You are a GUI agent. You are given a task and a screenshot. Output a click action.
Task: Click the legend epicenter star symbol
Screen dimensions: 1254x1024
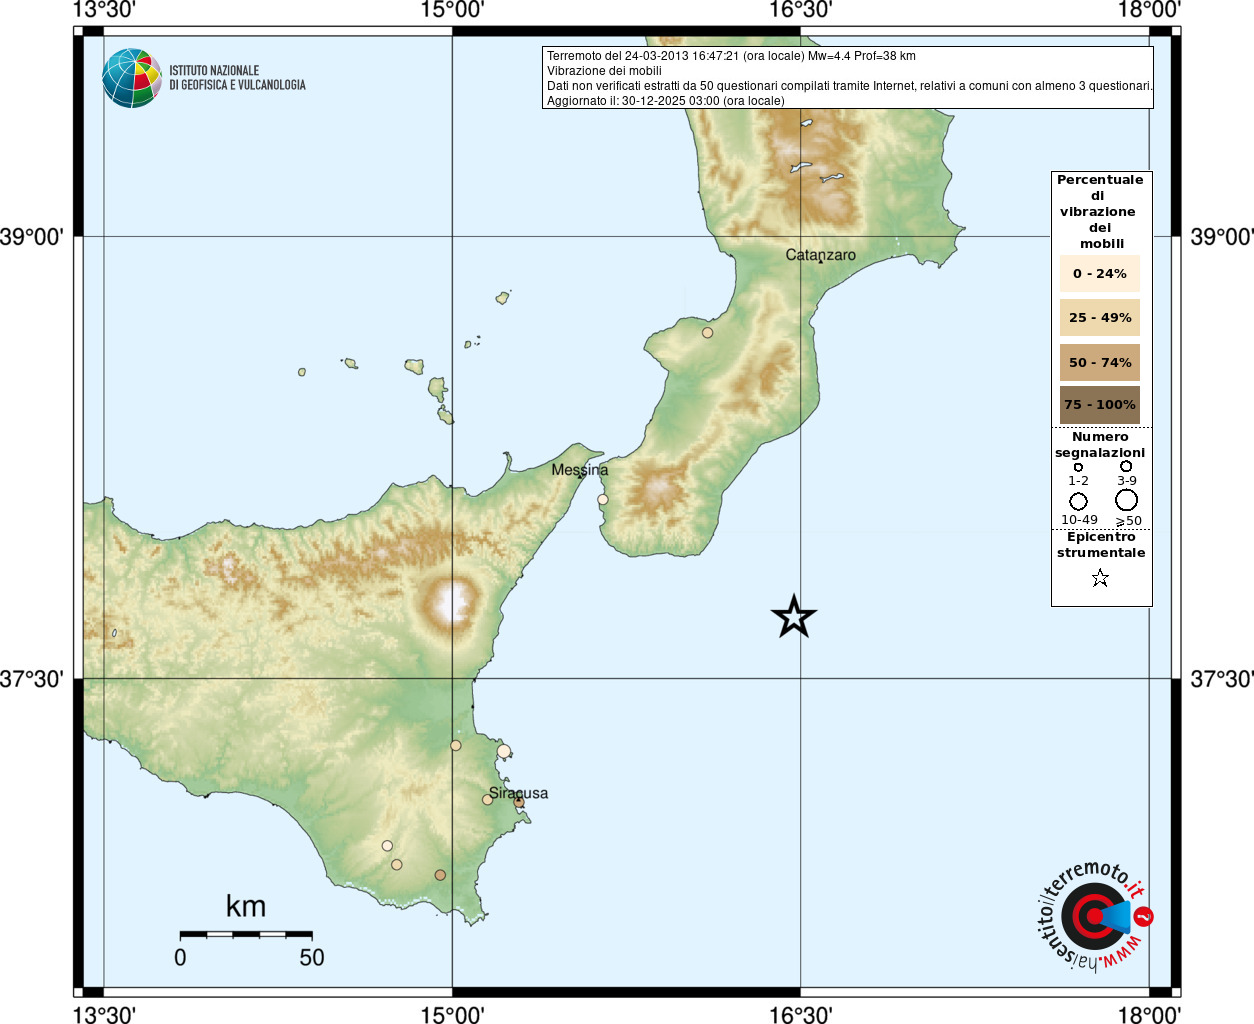[1100, 578]
